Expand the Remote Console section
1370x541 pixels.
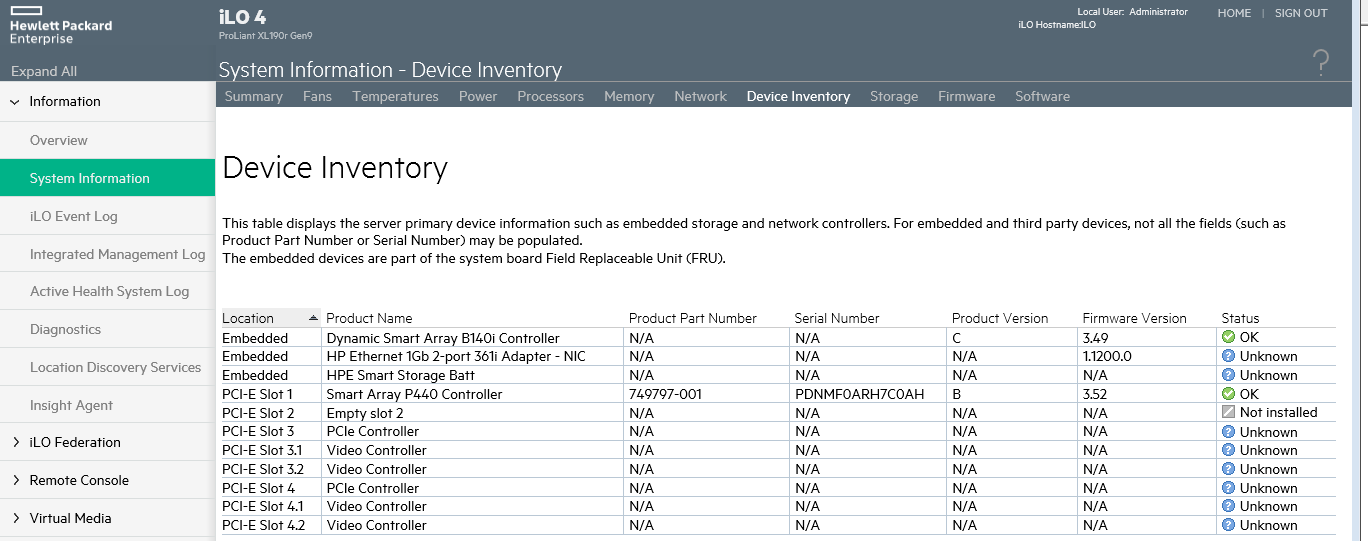pyautogui.click(x=15, y=480)
